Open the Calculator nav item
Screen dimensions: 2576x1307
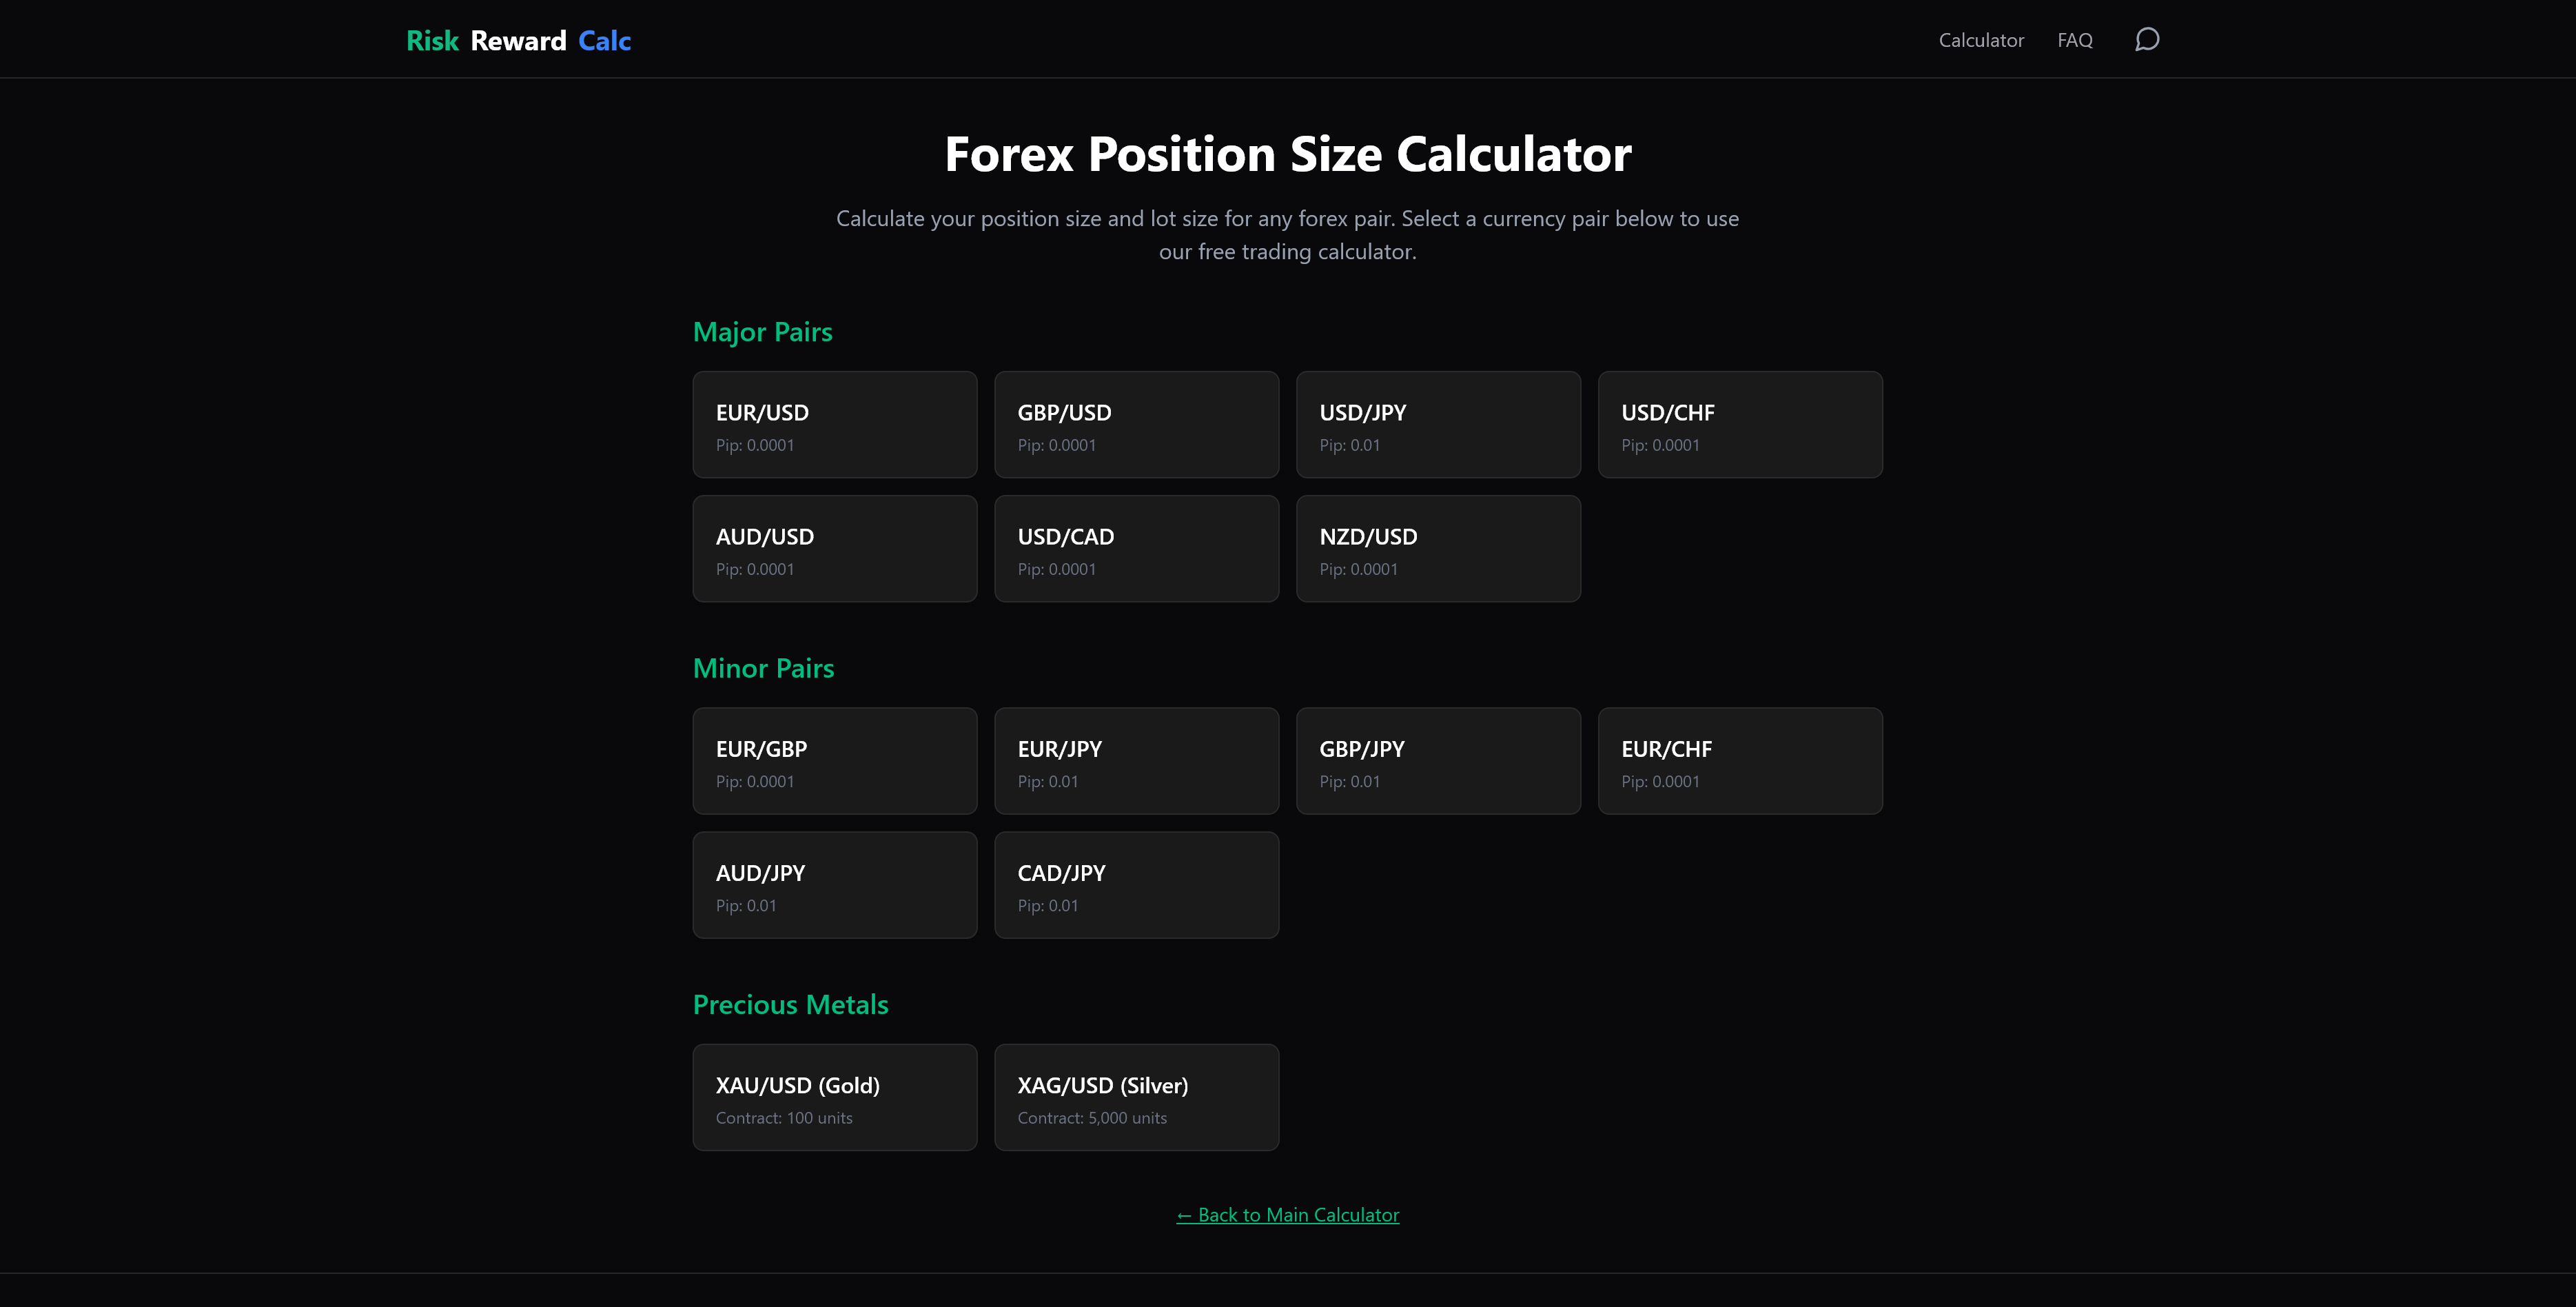pyautogui.click(x=1980, y=40)
